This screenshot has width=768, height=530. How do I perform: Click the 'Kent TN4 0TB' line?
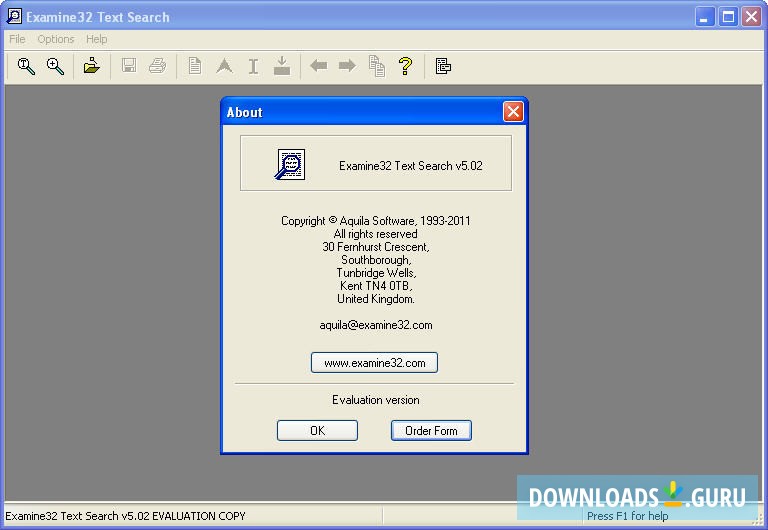tap(376, 286)
